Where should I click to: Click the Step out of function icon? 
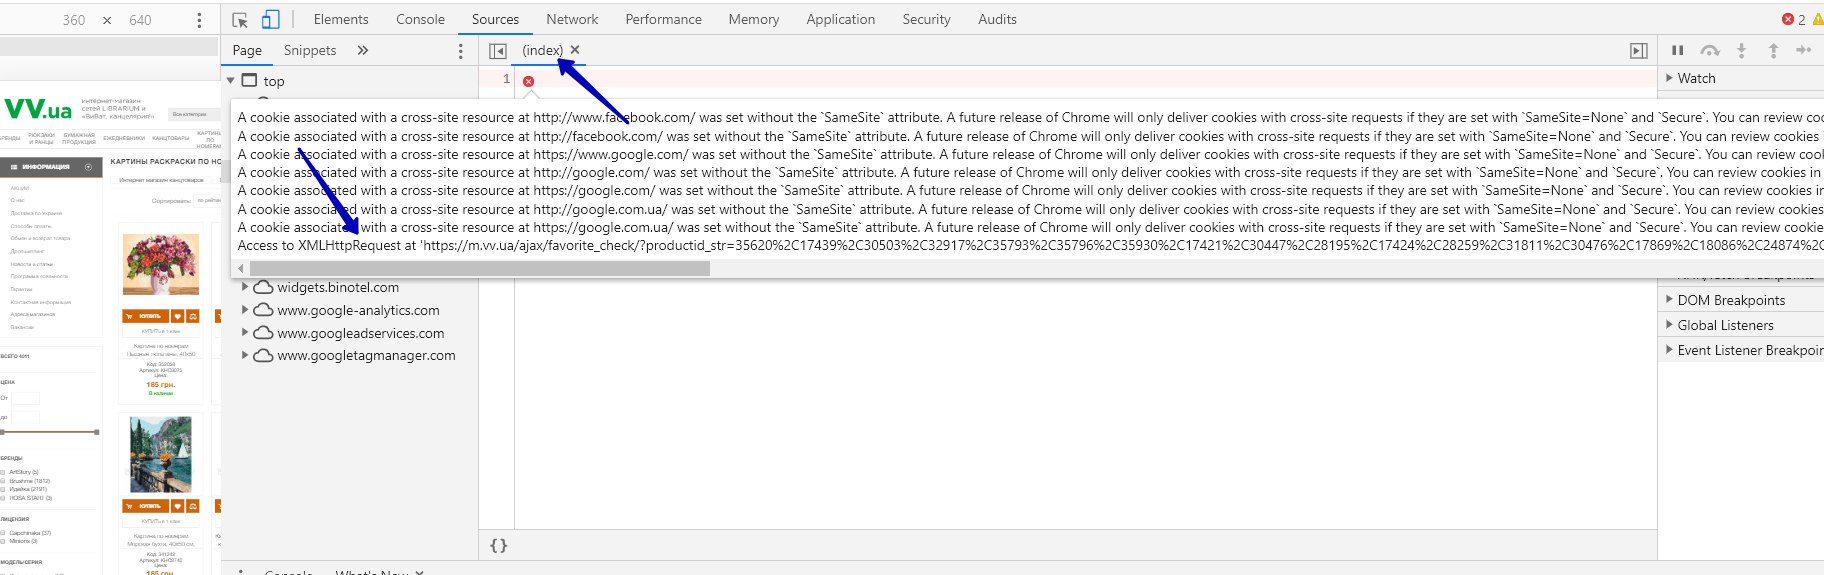[x=1773, y=51]
